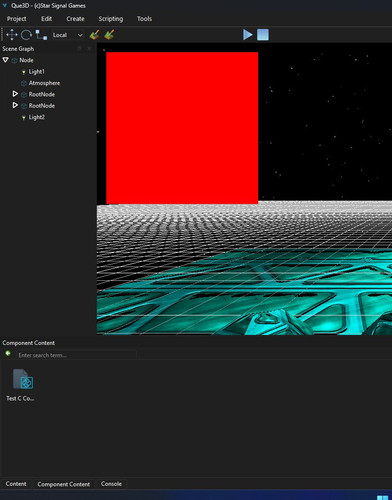Select the Move translate gizmo tool
The image size is (392, 500).
(12, 35)
